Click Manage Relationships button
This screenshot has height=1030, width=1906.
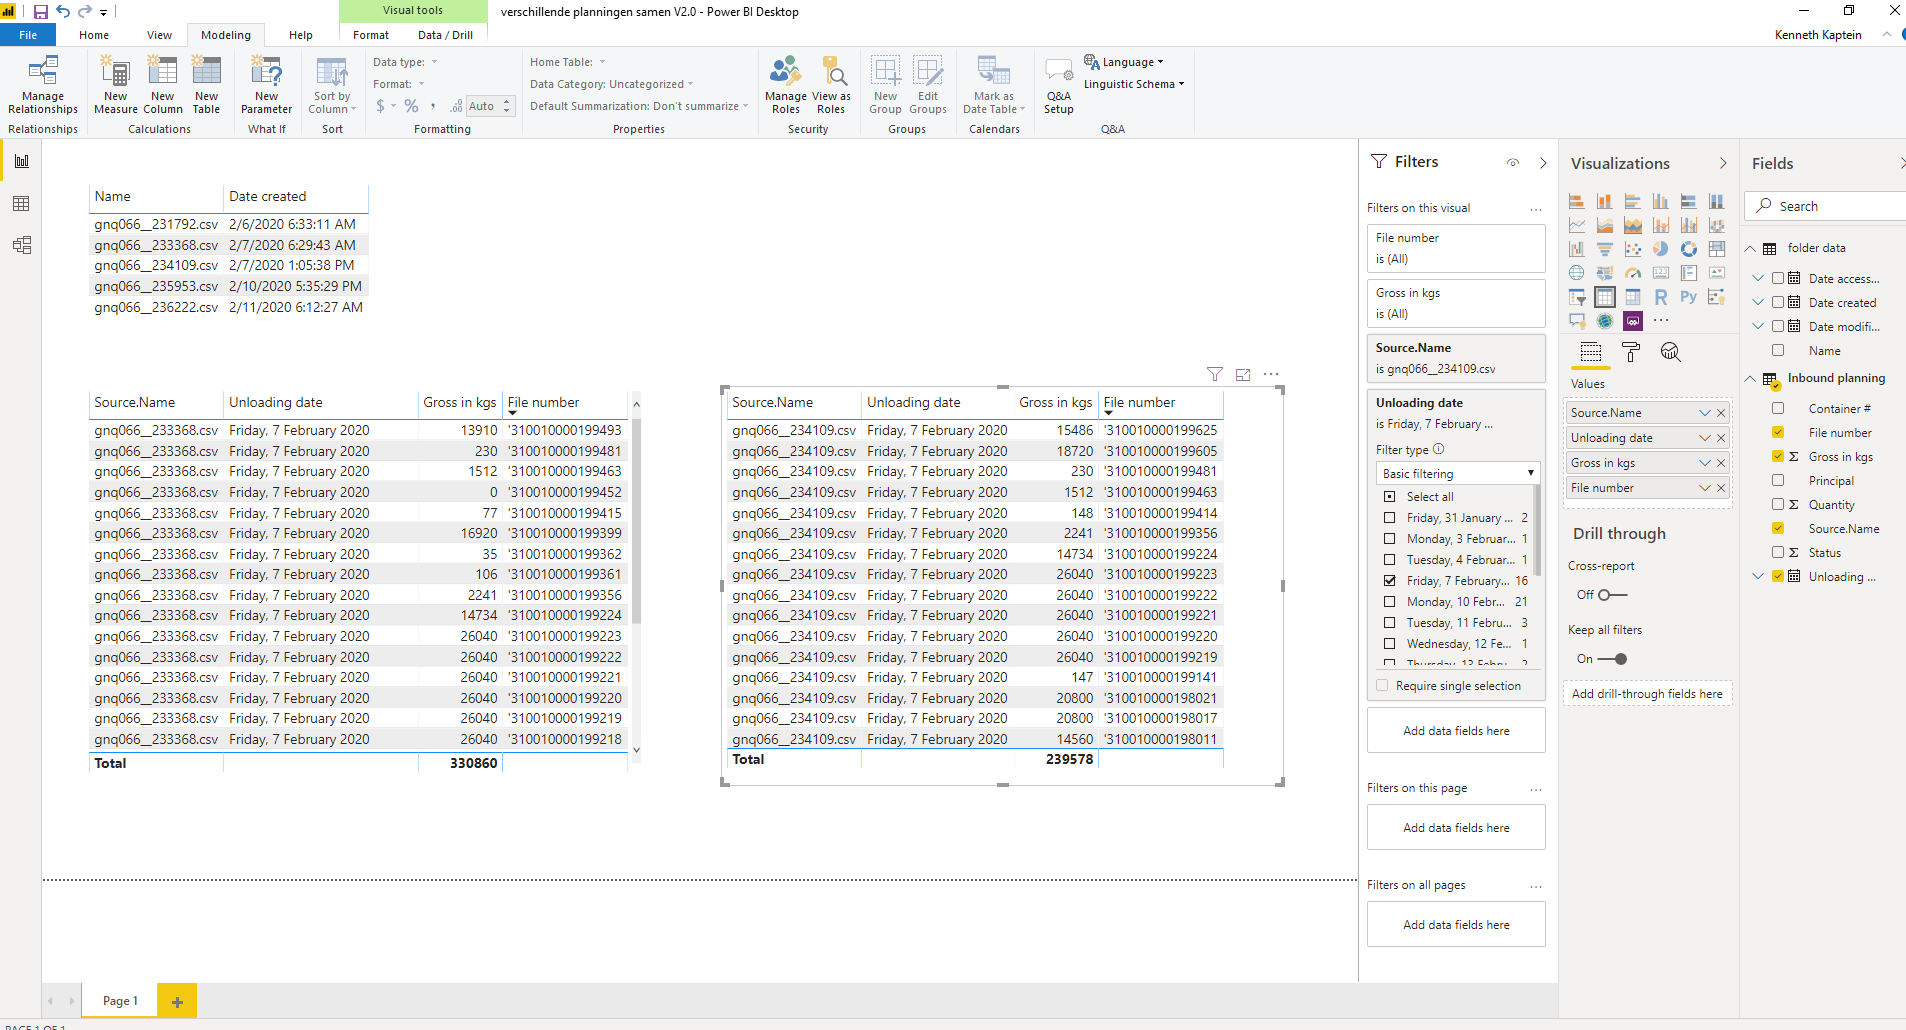tap(43, 85)
